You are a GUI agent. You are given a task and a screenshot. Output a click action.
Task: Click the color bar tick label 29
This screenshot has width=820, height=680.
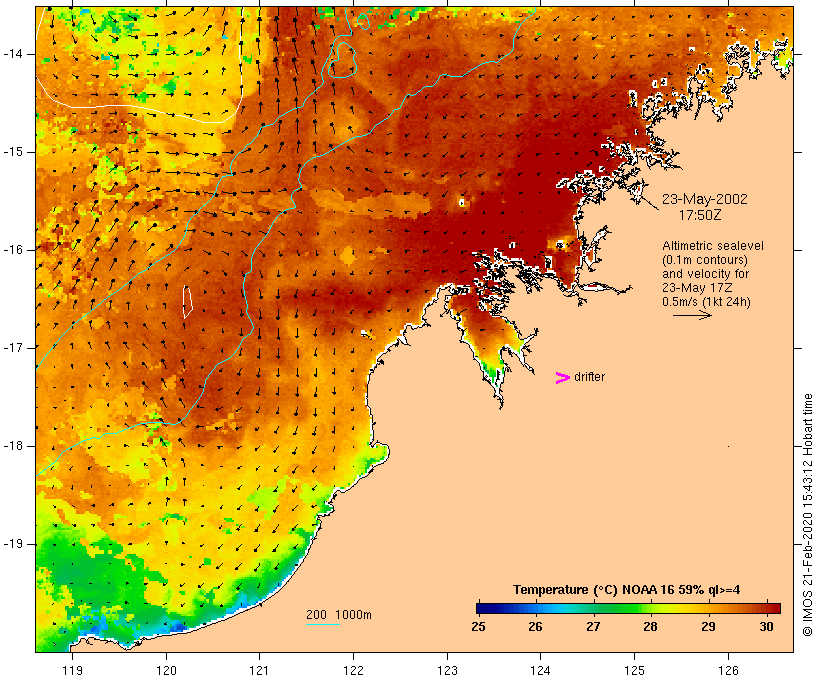(708, 627)
